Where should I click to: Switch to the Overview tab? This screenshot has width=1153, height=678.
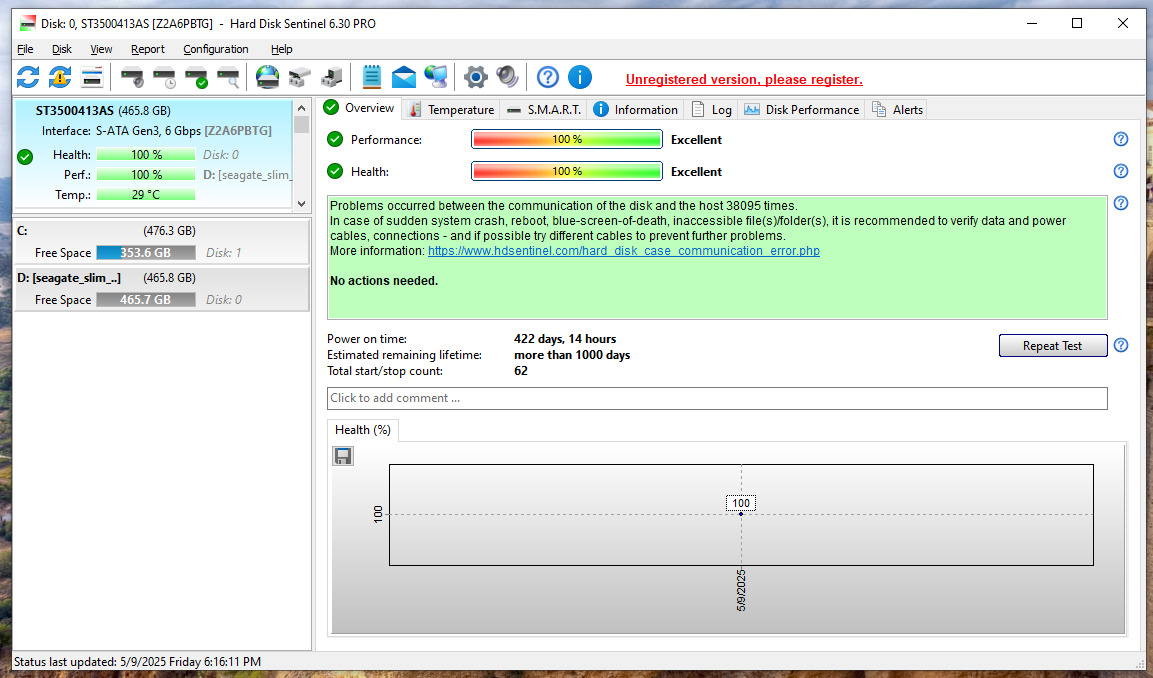[x=360, y=108]
